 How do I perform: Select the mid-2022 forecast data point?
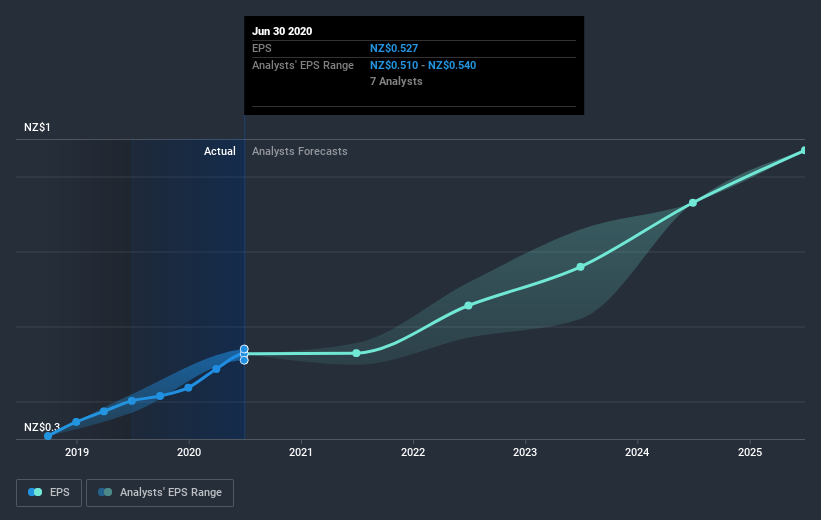pyautogui.click(x=469, y=305)
